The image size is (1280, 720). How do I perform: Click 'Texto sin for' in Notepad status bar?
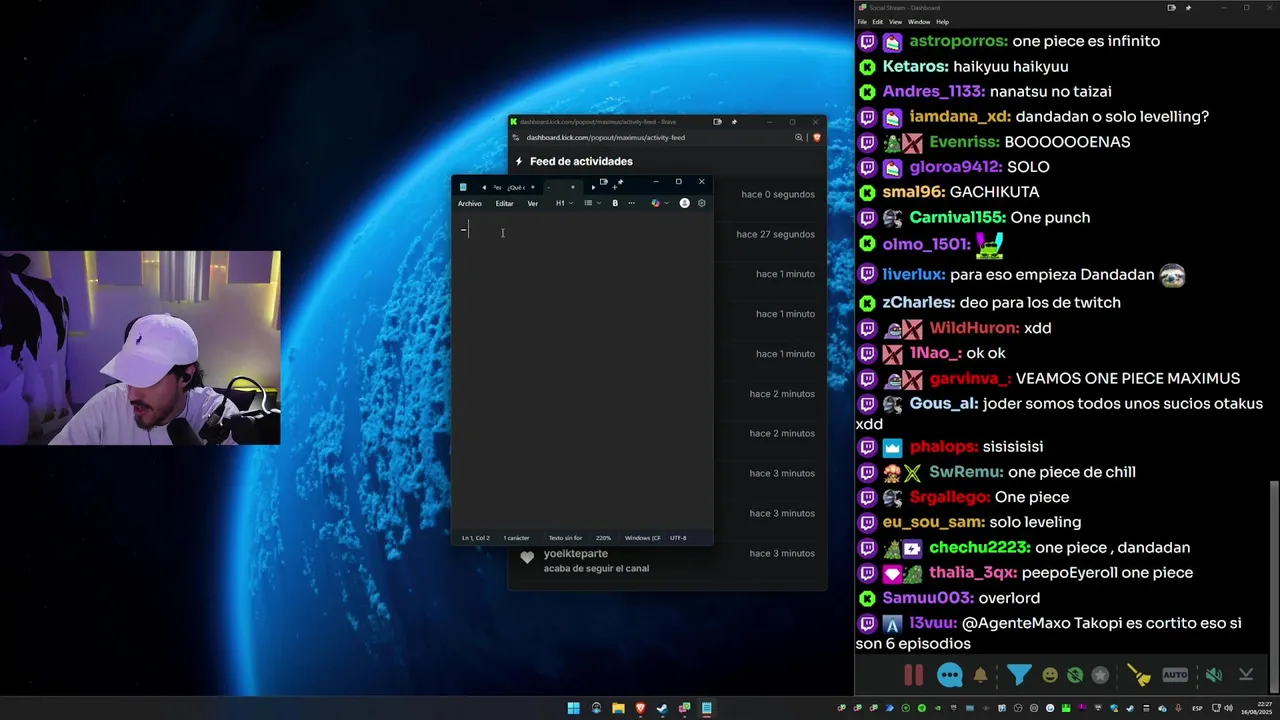click(565, 538)
